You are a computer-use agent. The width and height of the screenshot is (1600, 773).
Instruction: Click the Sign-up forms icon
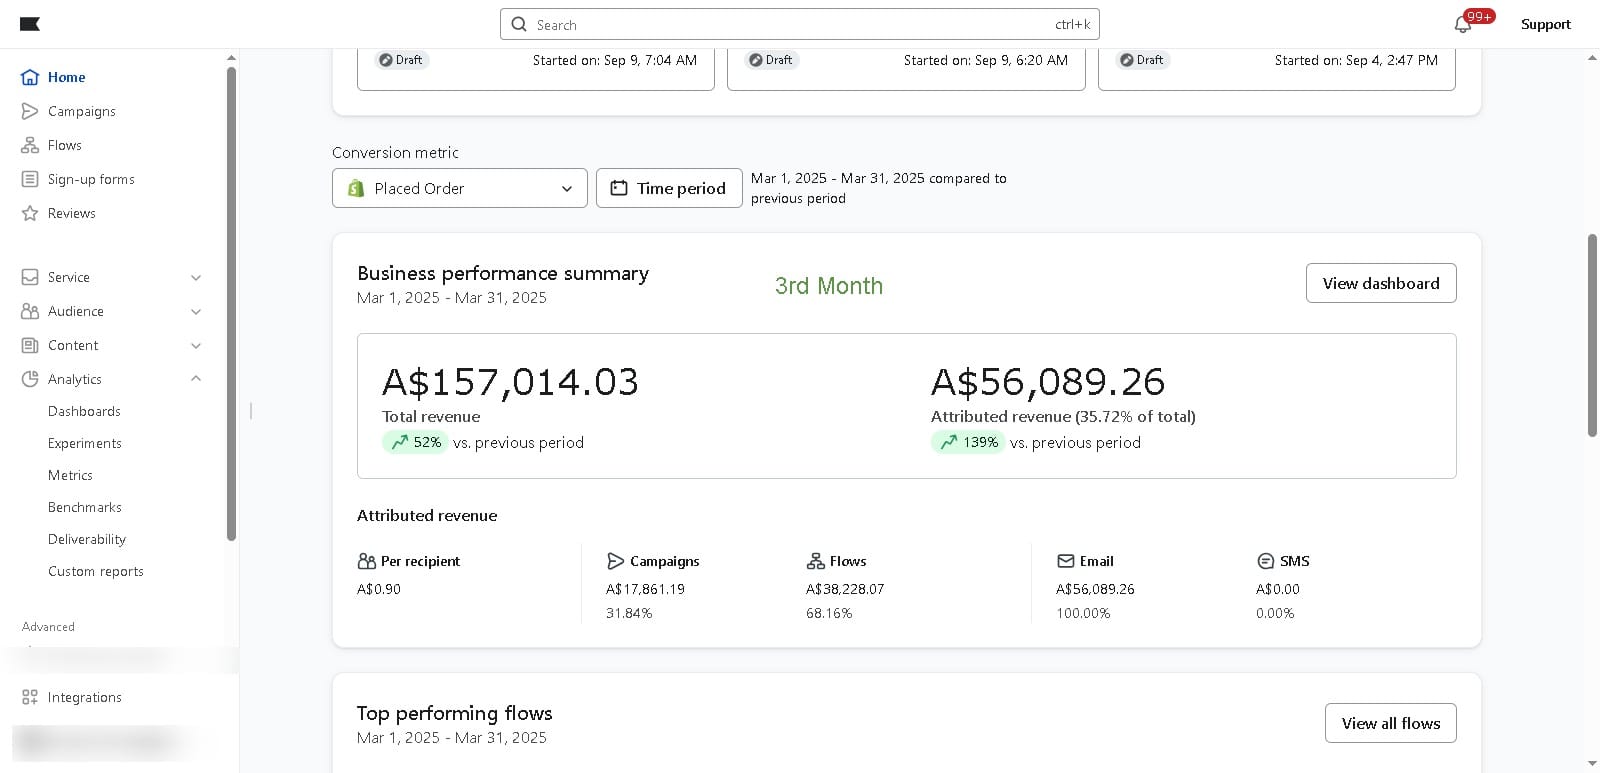(30, 179)
